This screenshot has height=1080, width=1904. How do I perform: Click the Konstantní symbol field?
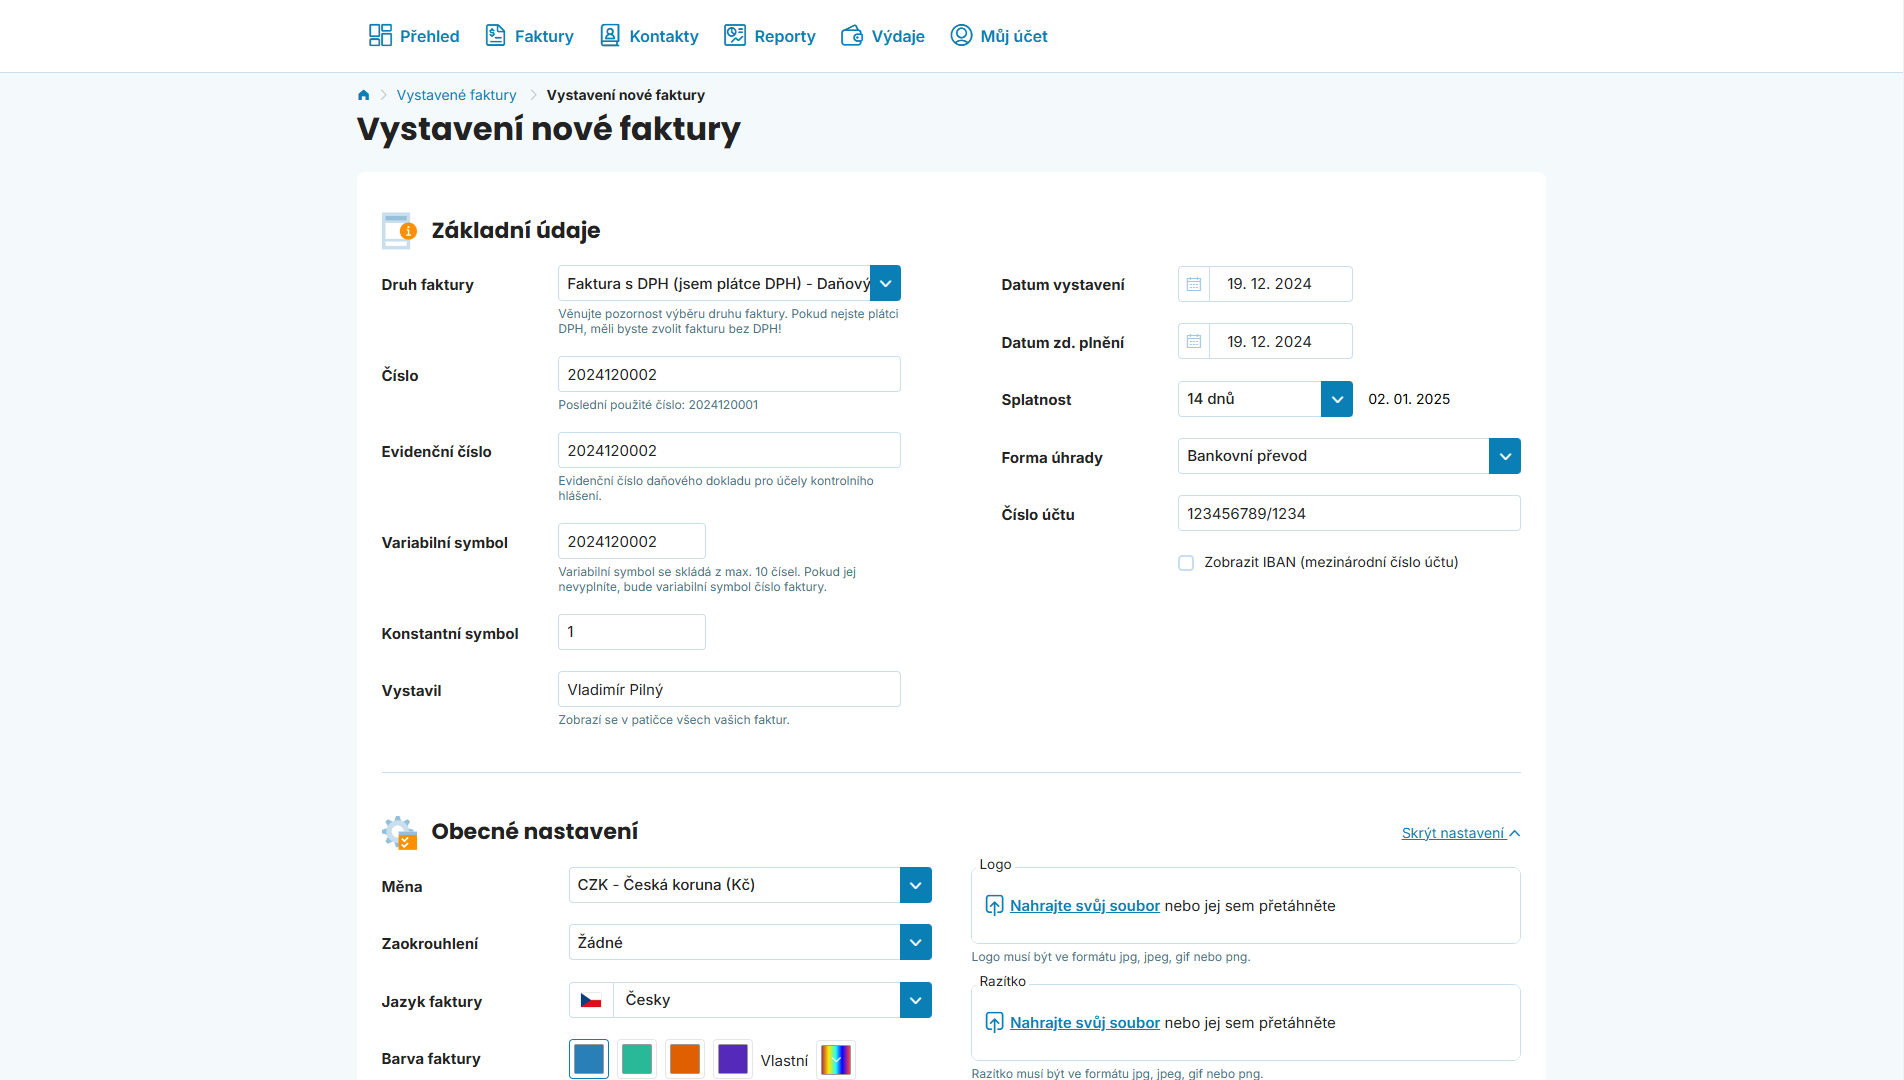point(632,632)
